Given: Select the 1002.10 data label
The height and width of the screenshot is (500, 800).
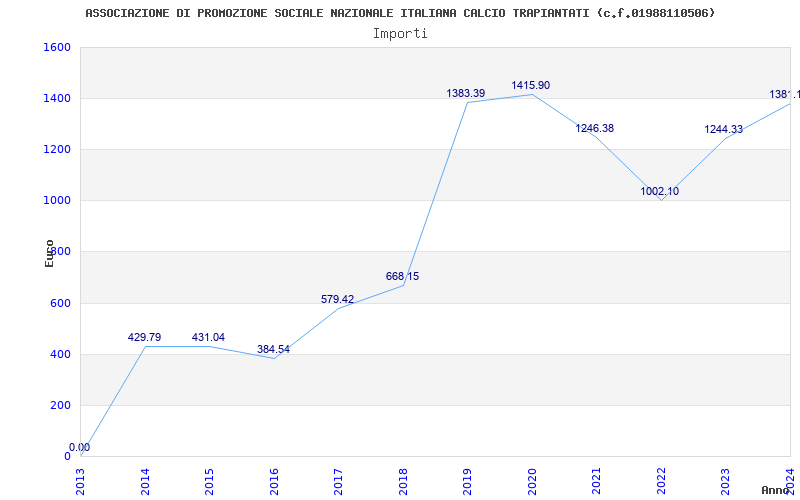Looking at the screenshot, I should coord(659,192).
